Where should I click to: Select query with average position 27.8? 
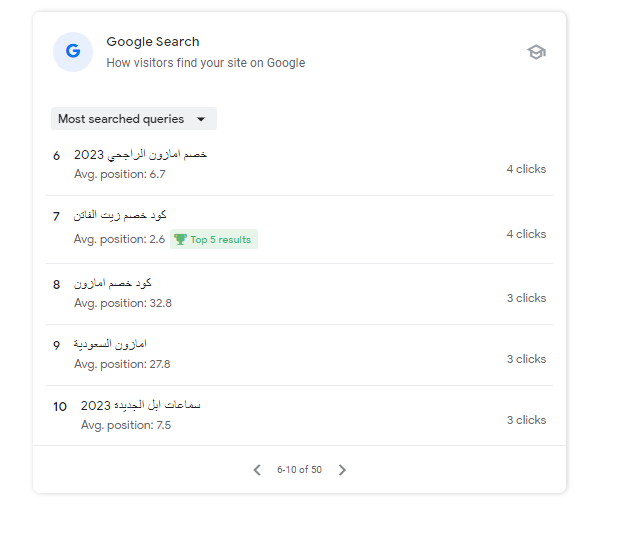point(111,345)
